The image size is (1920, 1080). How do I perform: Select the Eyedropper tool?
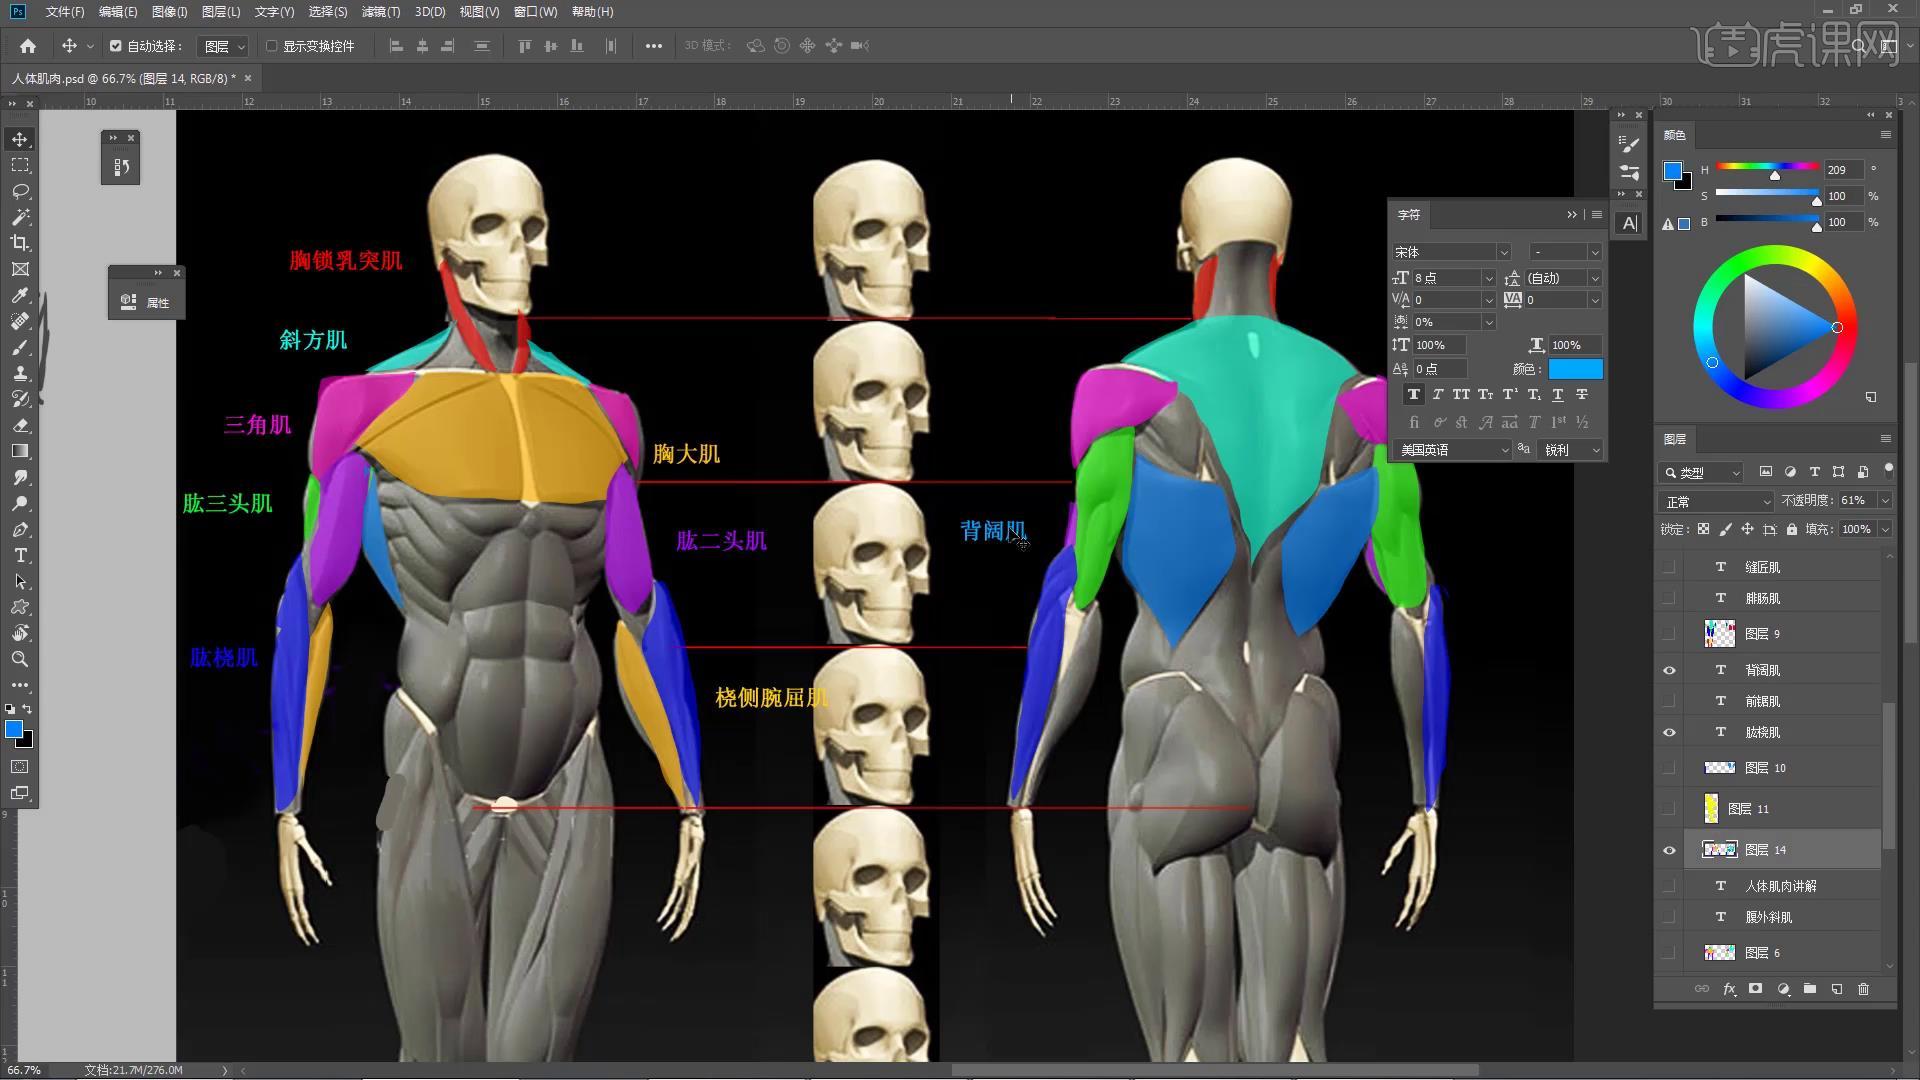20,295
